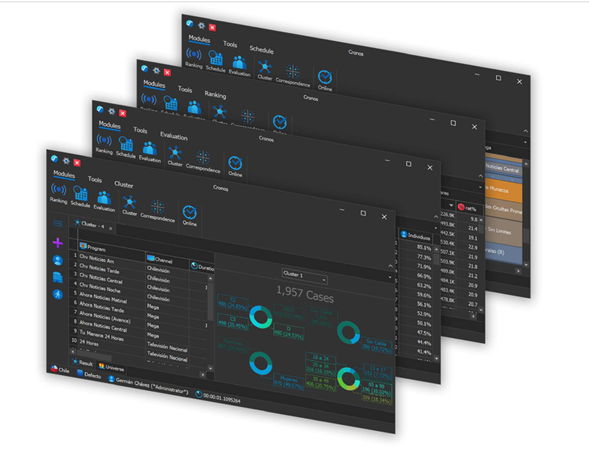589x459 pixels.
Task: Open Cluster module icon in front window
Action: [x=130, y=205]
